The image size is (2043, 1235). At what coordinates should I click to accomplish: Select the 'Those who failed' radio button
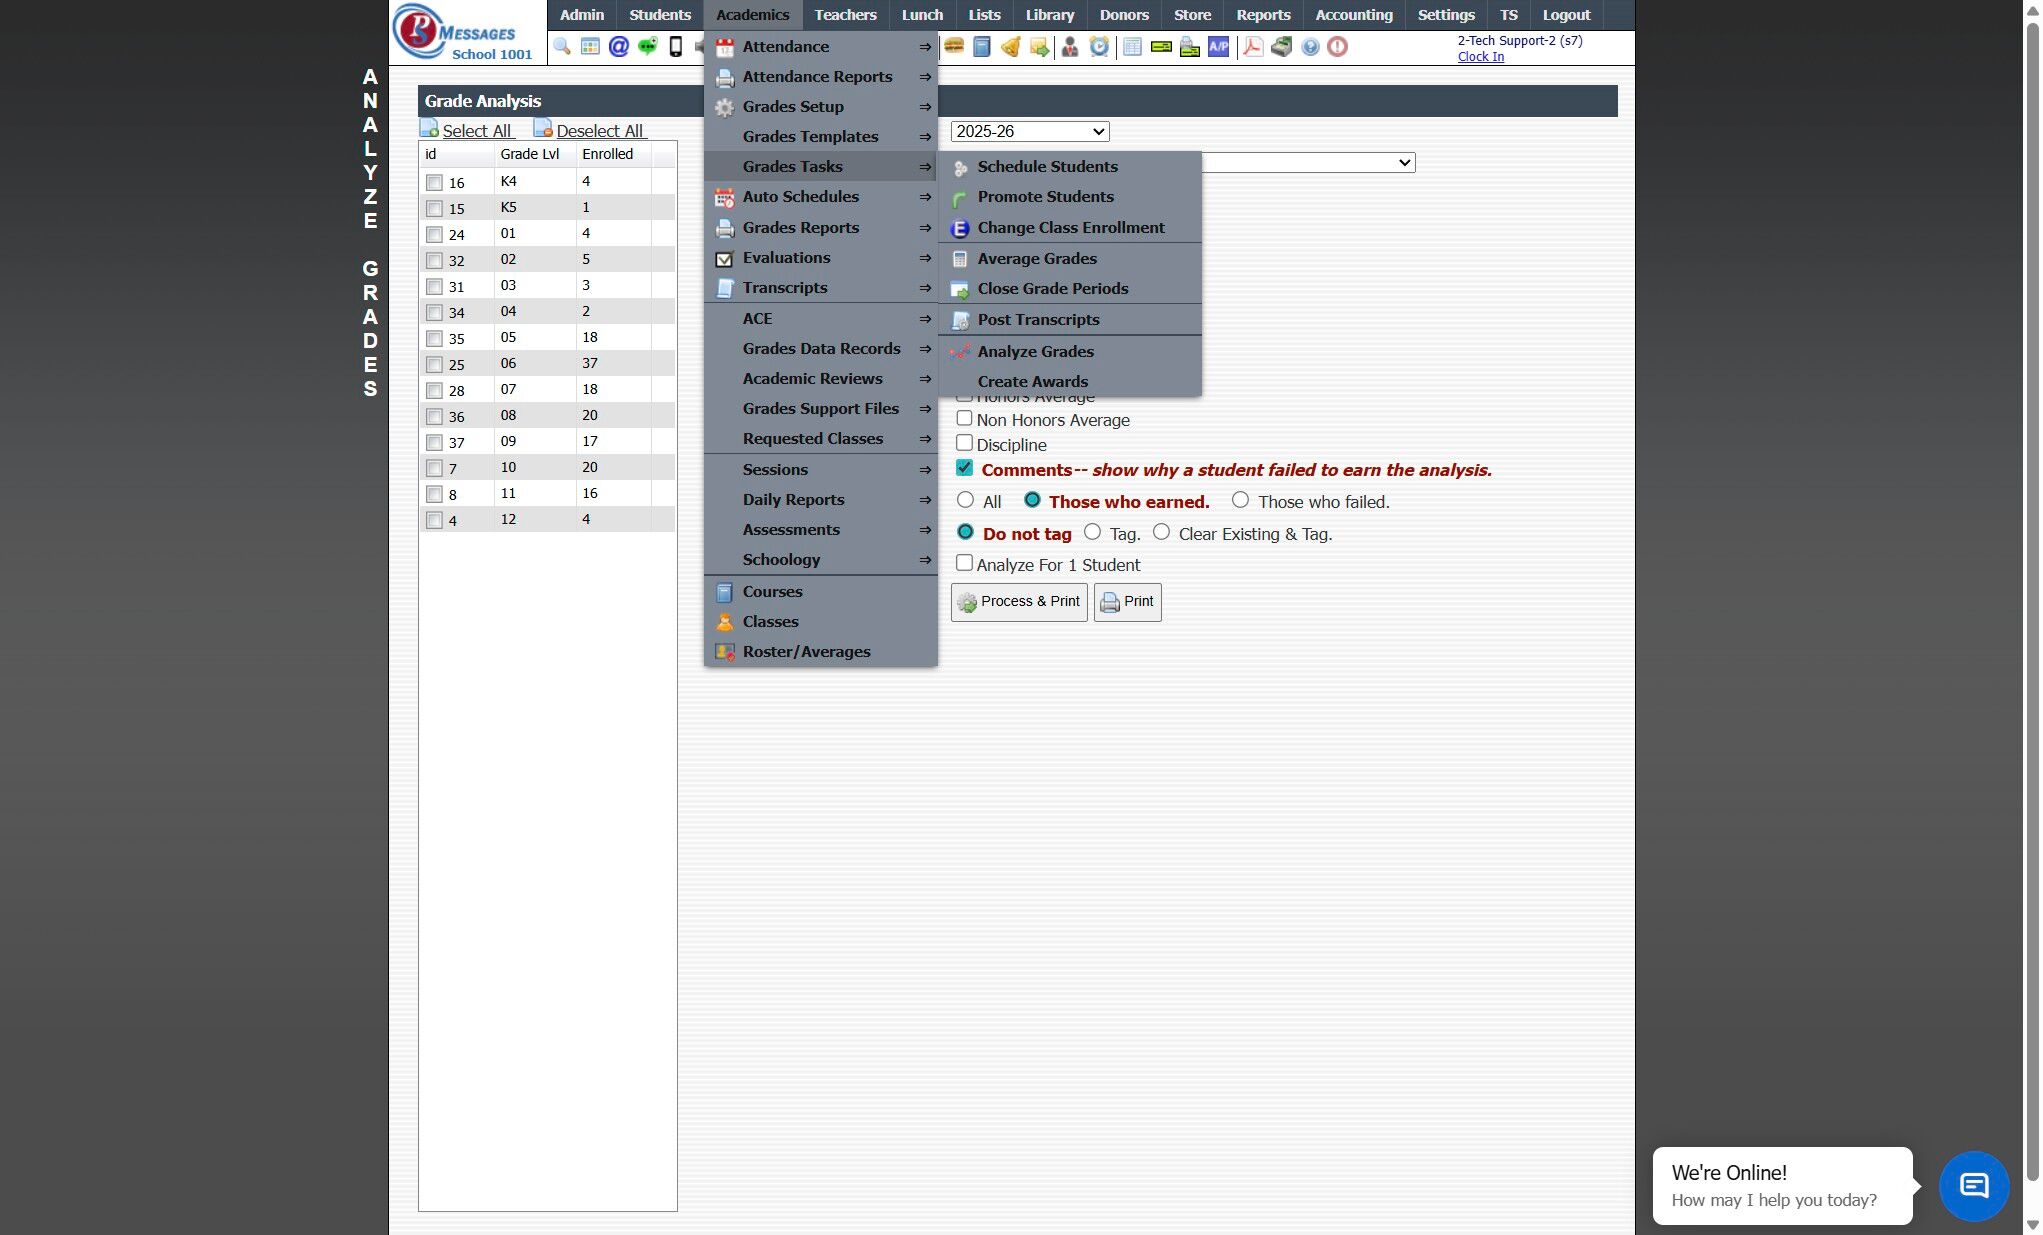1240,500
